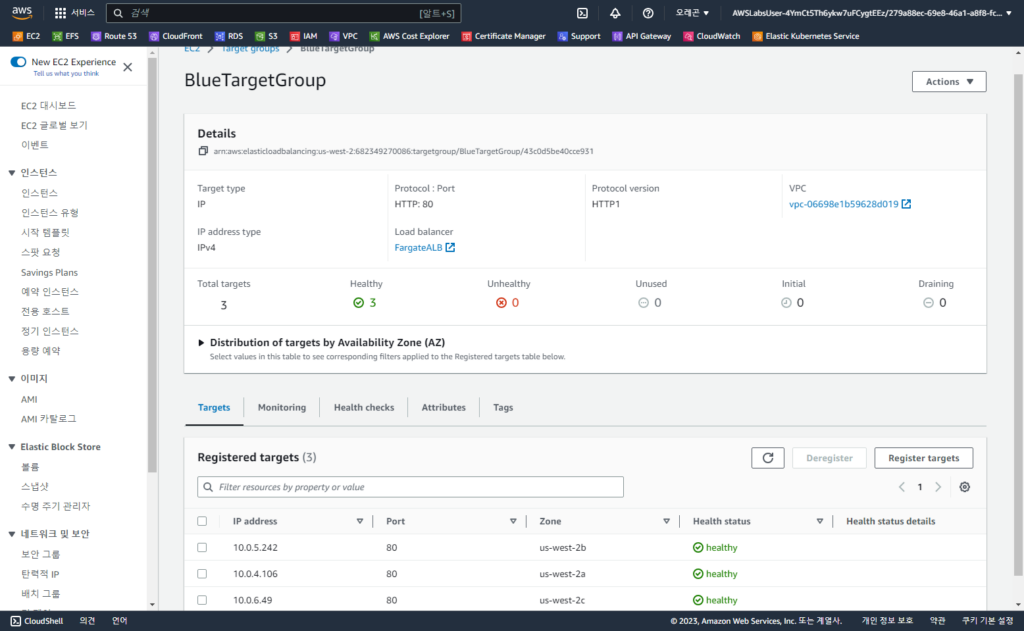Open AWS Cost Explorer shortcut
This screenshot has height=631, width=1024.
pyautogui.click(x=409, y=36)
